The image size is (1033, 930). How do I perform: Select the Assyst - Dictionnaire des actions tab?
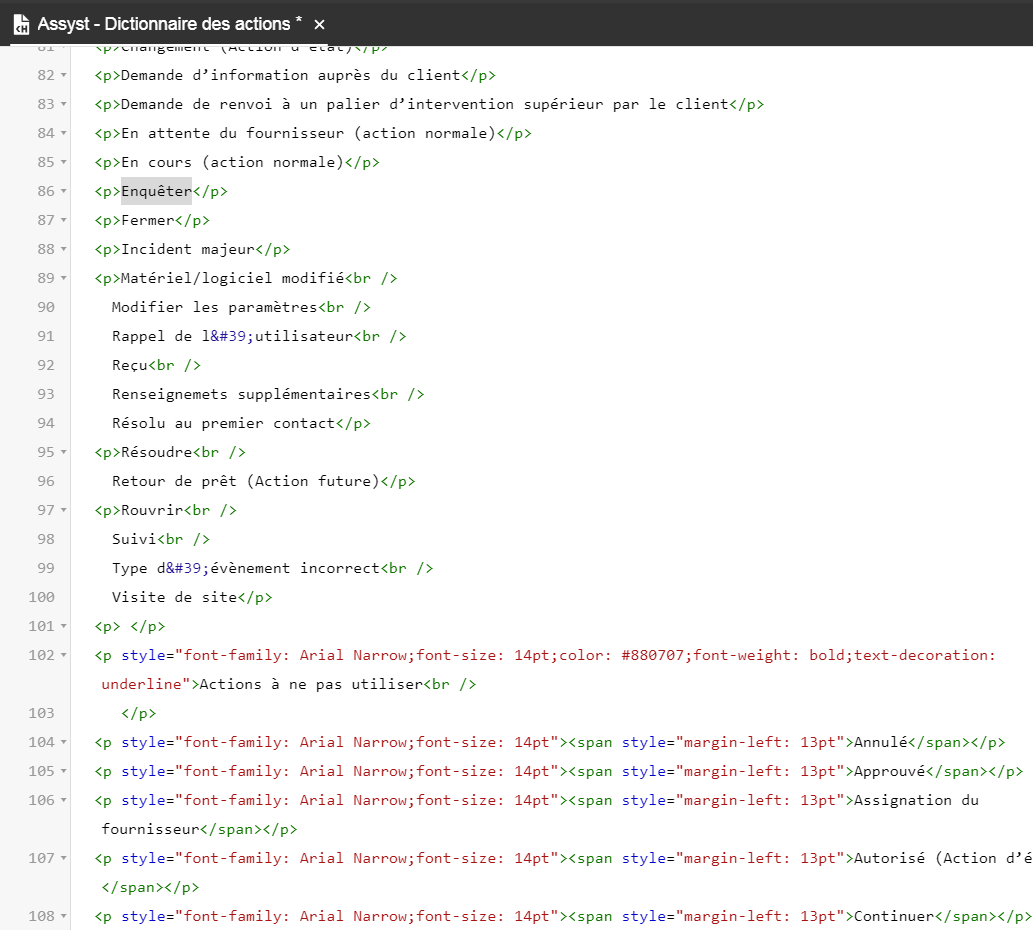tap(169, 24)
